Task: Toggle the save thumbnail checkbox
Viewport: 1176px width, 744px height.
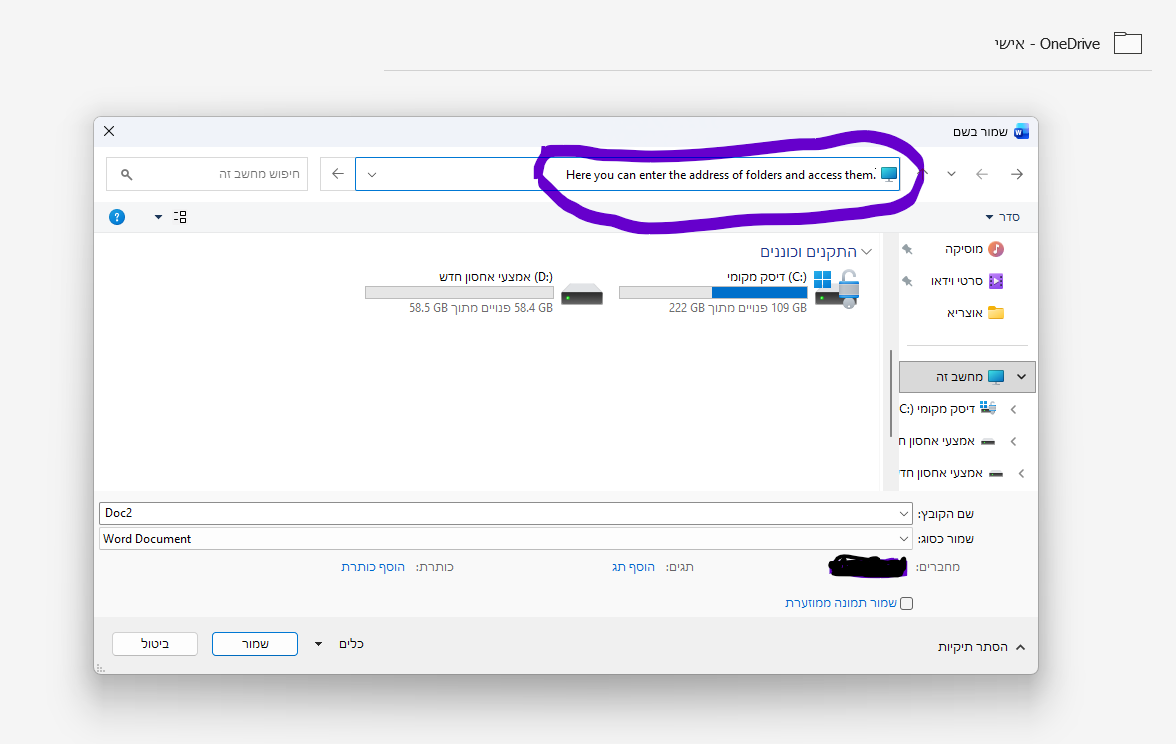Action: coord(907,603)
